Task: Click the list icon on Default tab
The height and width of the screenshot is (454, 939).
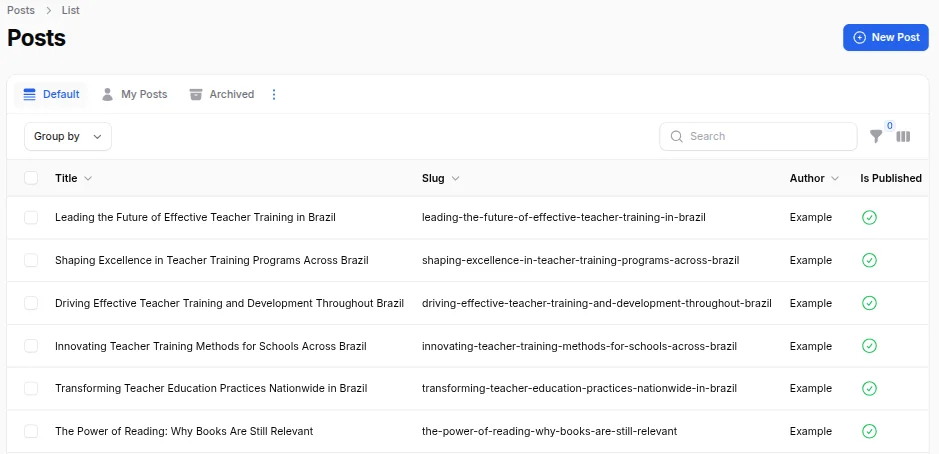Action: (29, 94)
